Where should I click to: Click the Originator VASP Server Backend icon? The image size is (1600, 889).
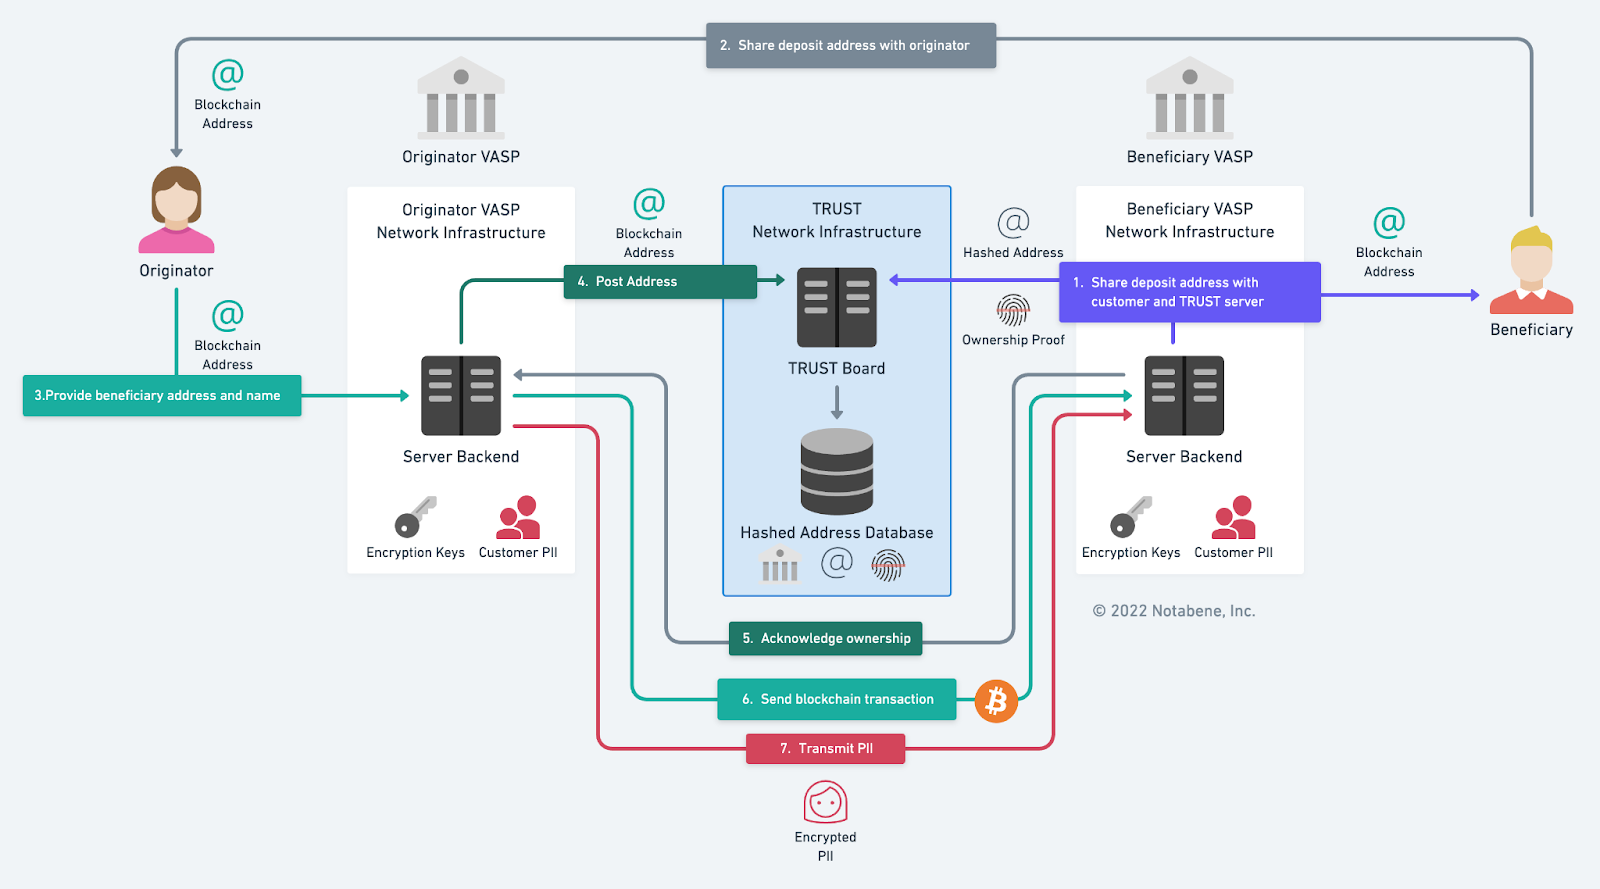(x=461, y=396)
